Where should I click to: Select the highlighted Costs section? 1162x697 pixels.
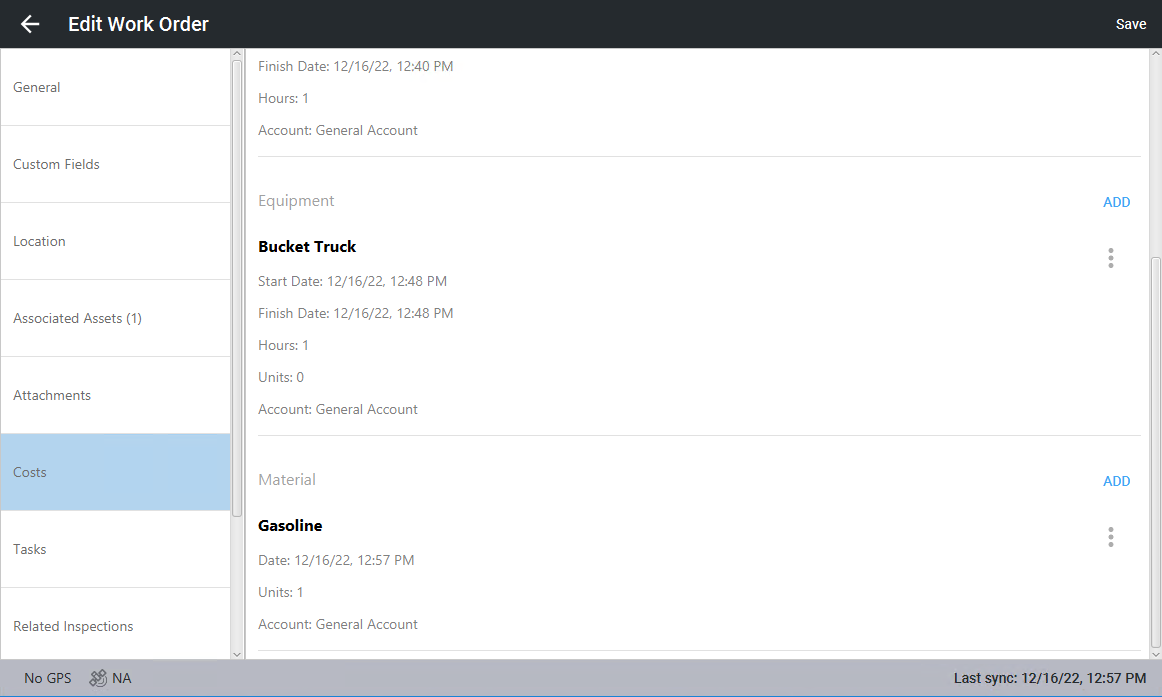click(x=115, y=472)
